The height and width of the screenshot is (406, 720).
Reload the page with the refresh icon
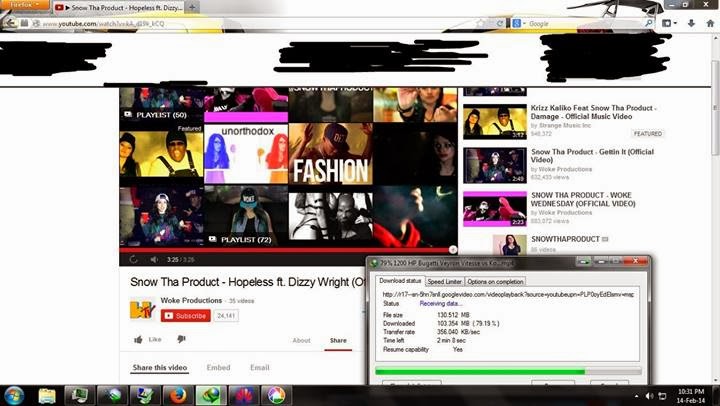pyautogui.click(x=500, y=23)
